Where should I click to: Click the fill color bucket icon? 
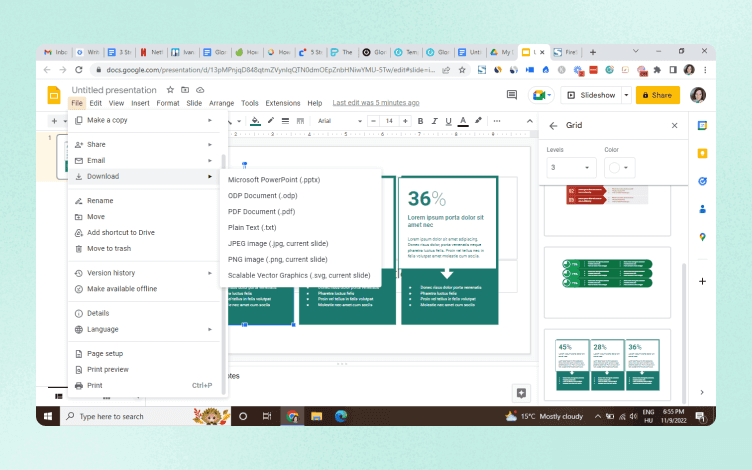tap(255, 121)
